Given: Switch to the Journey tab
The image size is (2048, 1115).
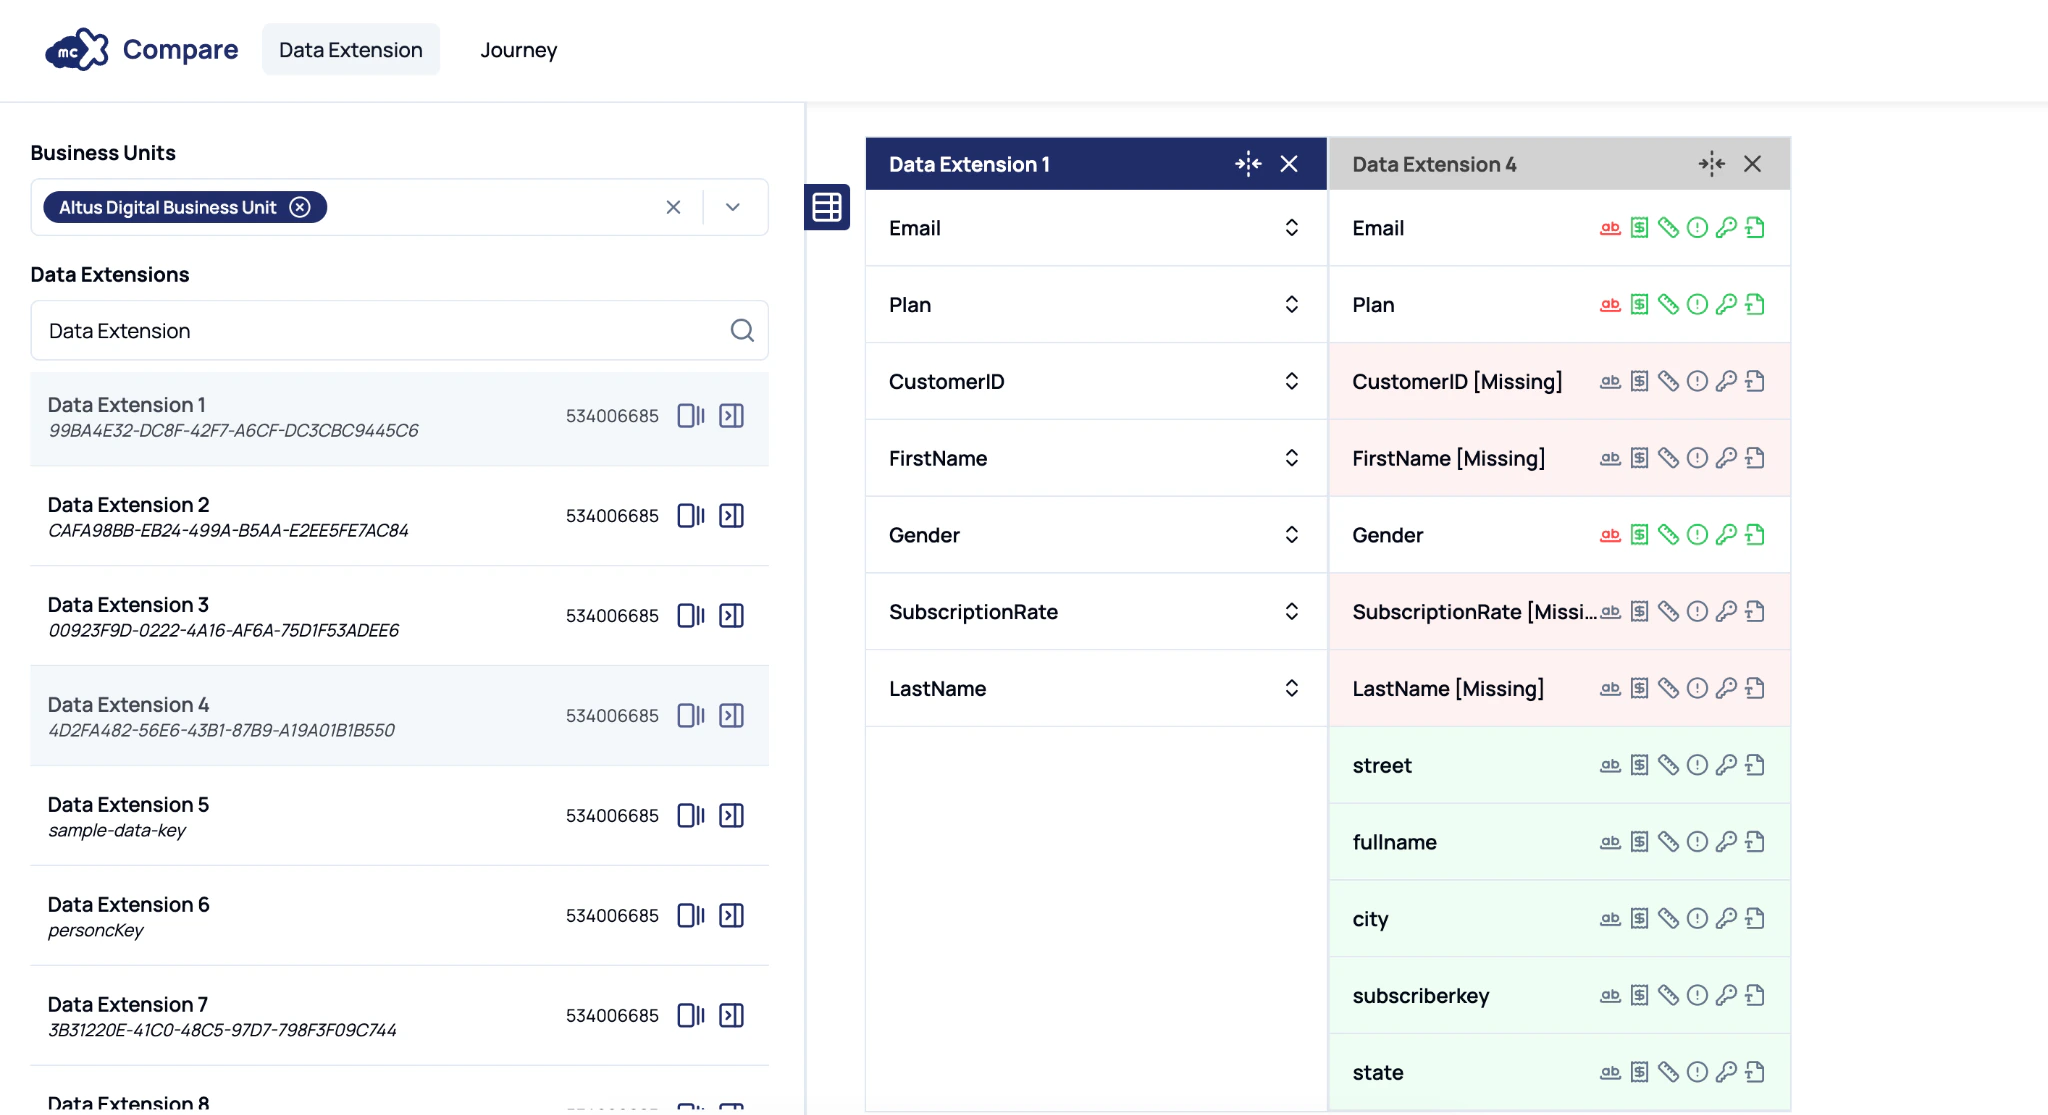Looking at the screenshot, I should tap(518, 49).
